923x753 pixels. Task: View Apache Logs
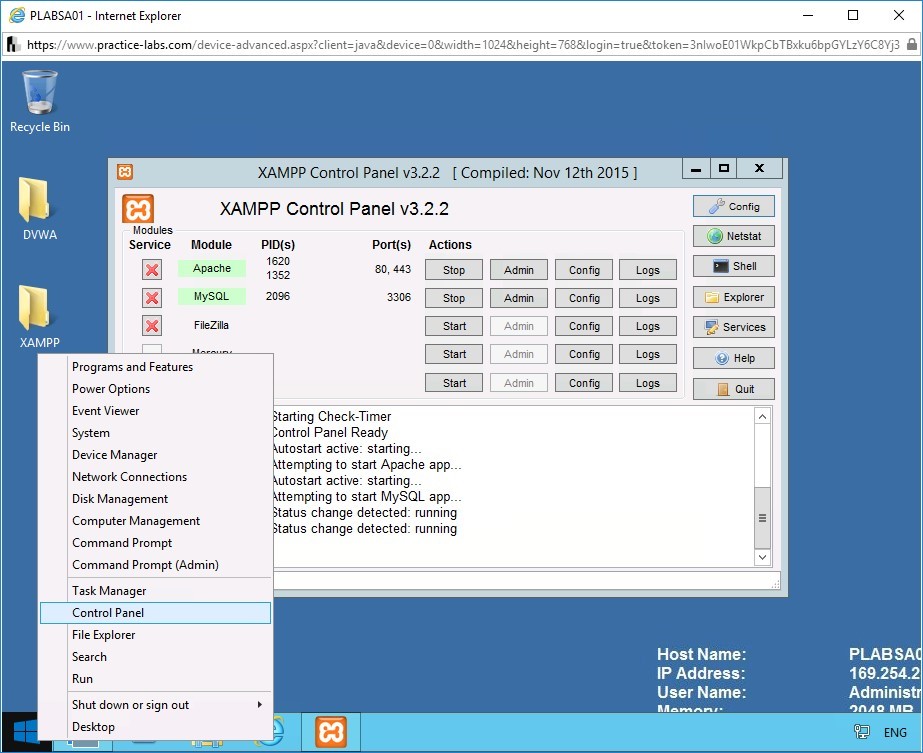(x=648, y=270)
